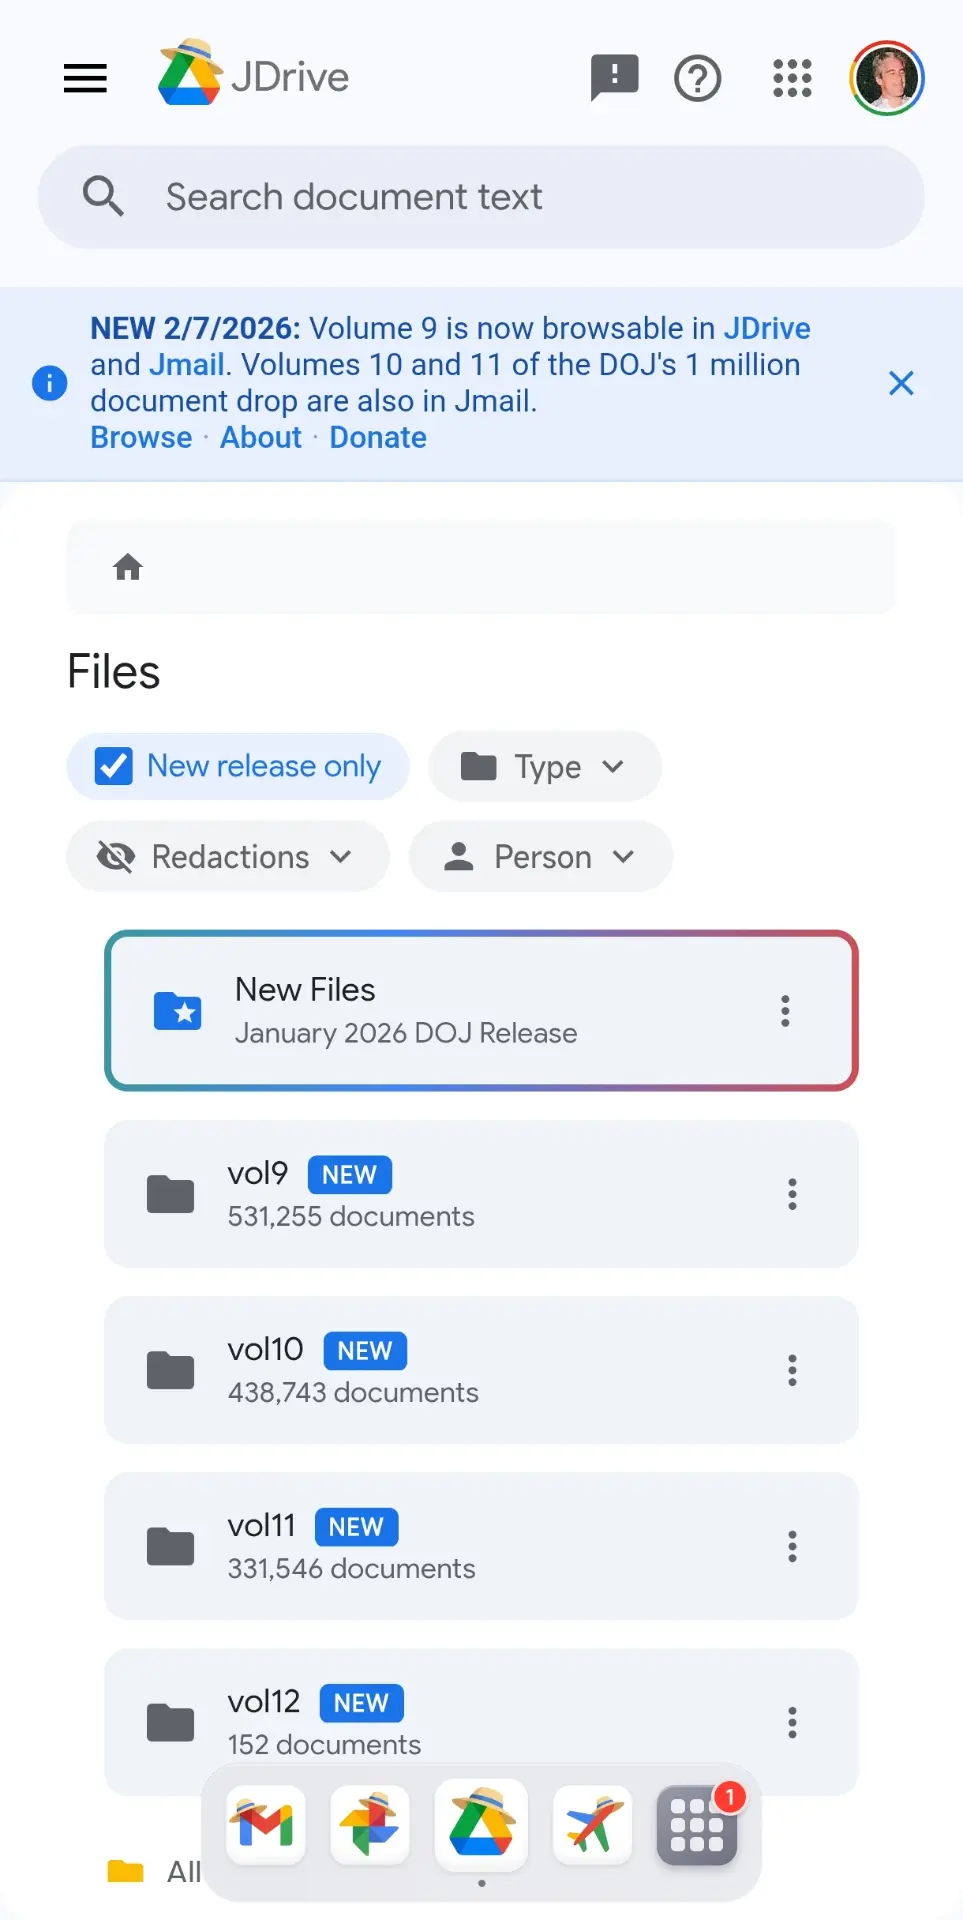Screen dimensions: 963x1920
Task: Open the profile avatar menu
Action: point(887,78)
